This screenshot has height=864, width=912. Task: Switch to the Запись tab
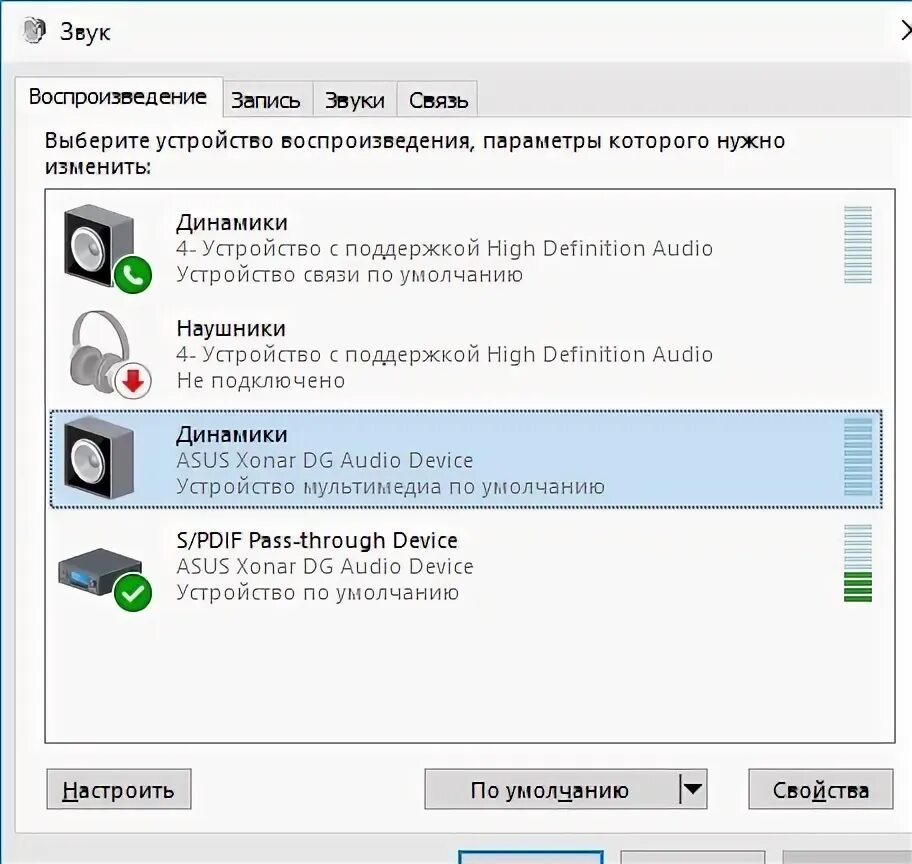[x=265, y=100]
